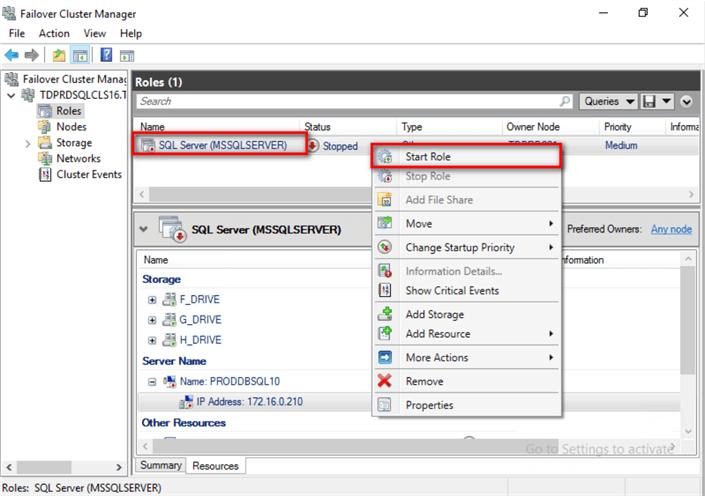This screenshot has width=705, height=496.
Task: Click the Up one level folder icon
Action: [59, 55]
